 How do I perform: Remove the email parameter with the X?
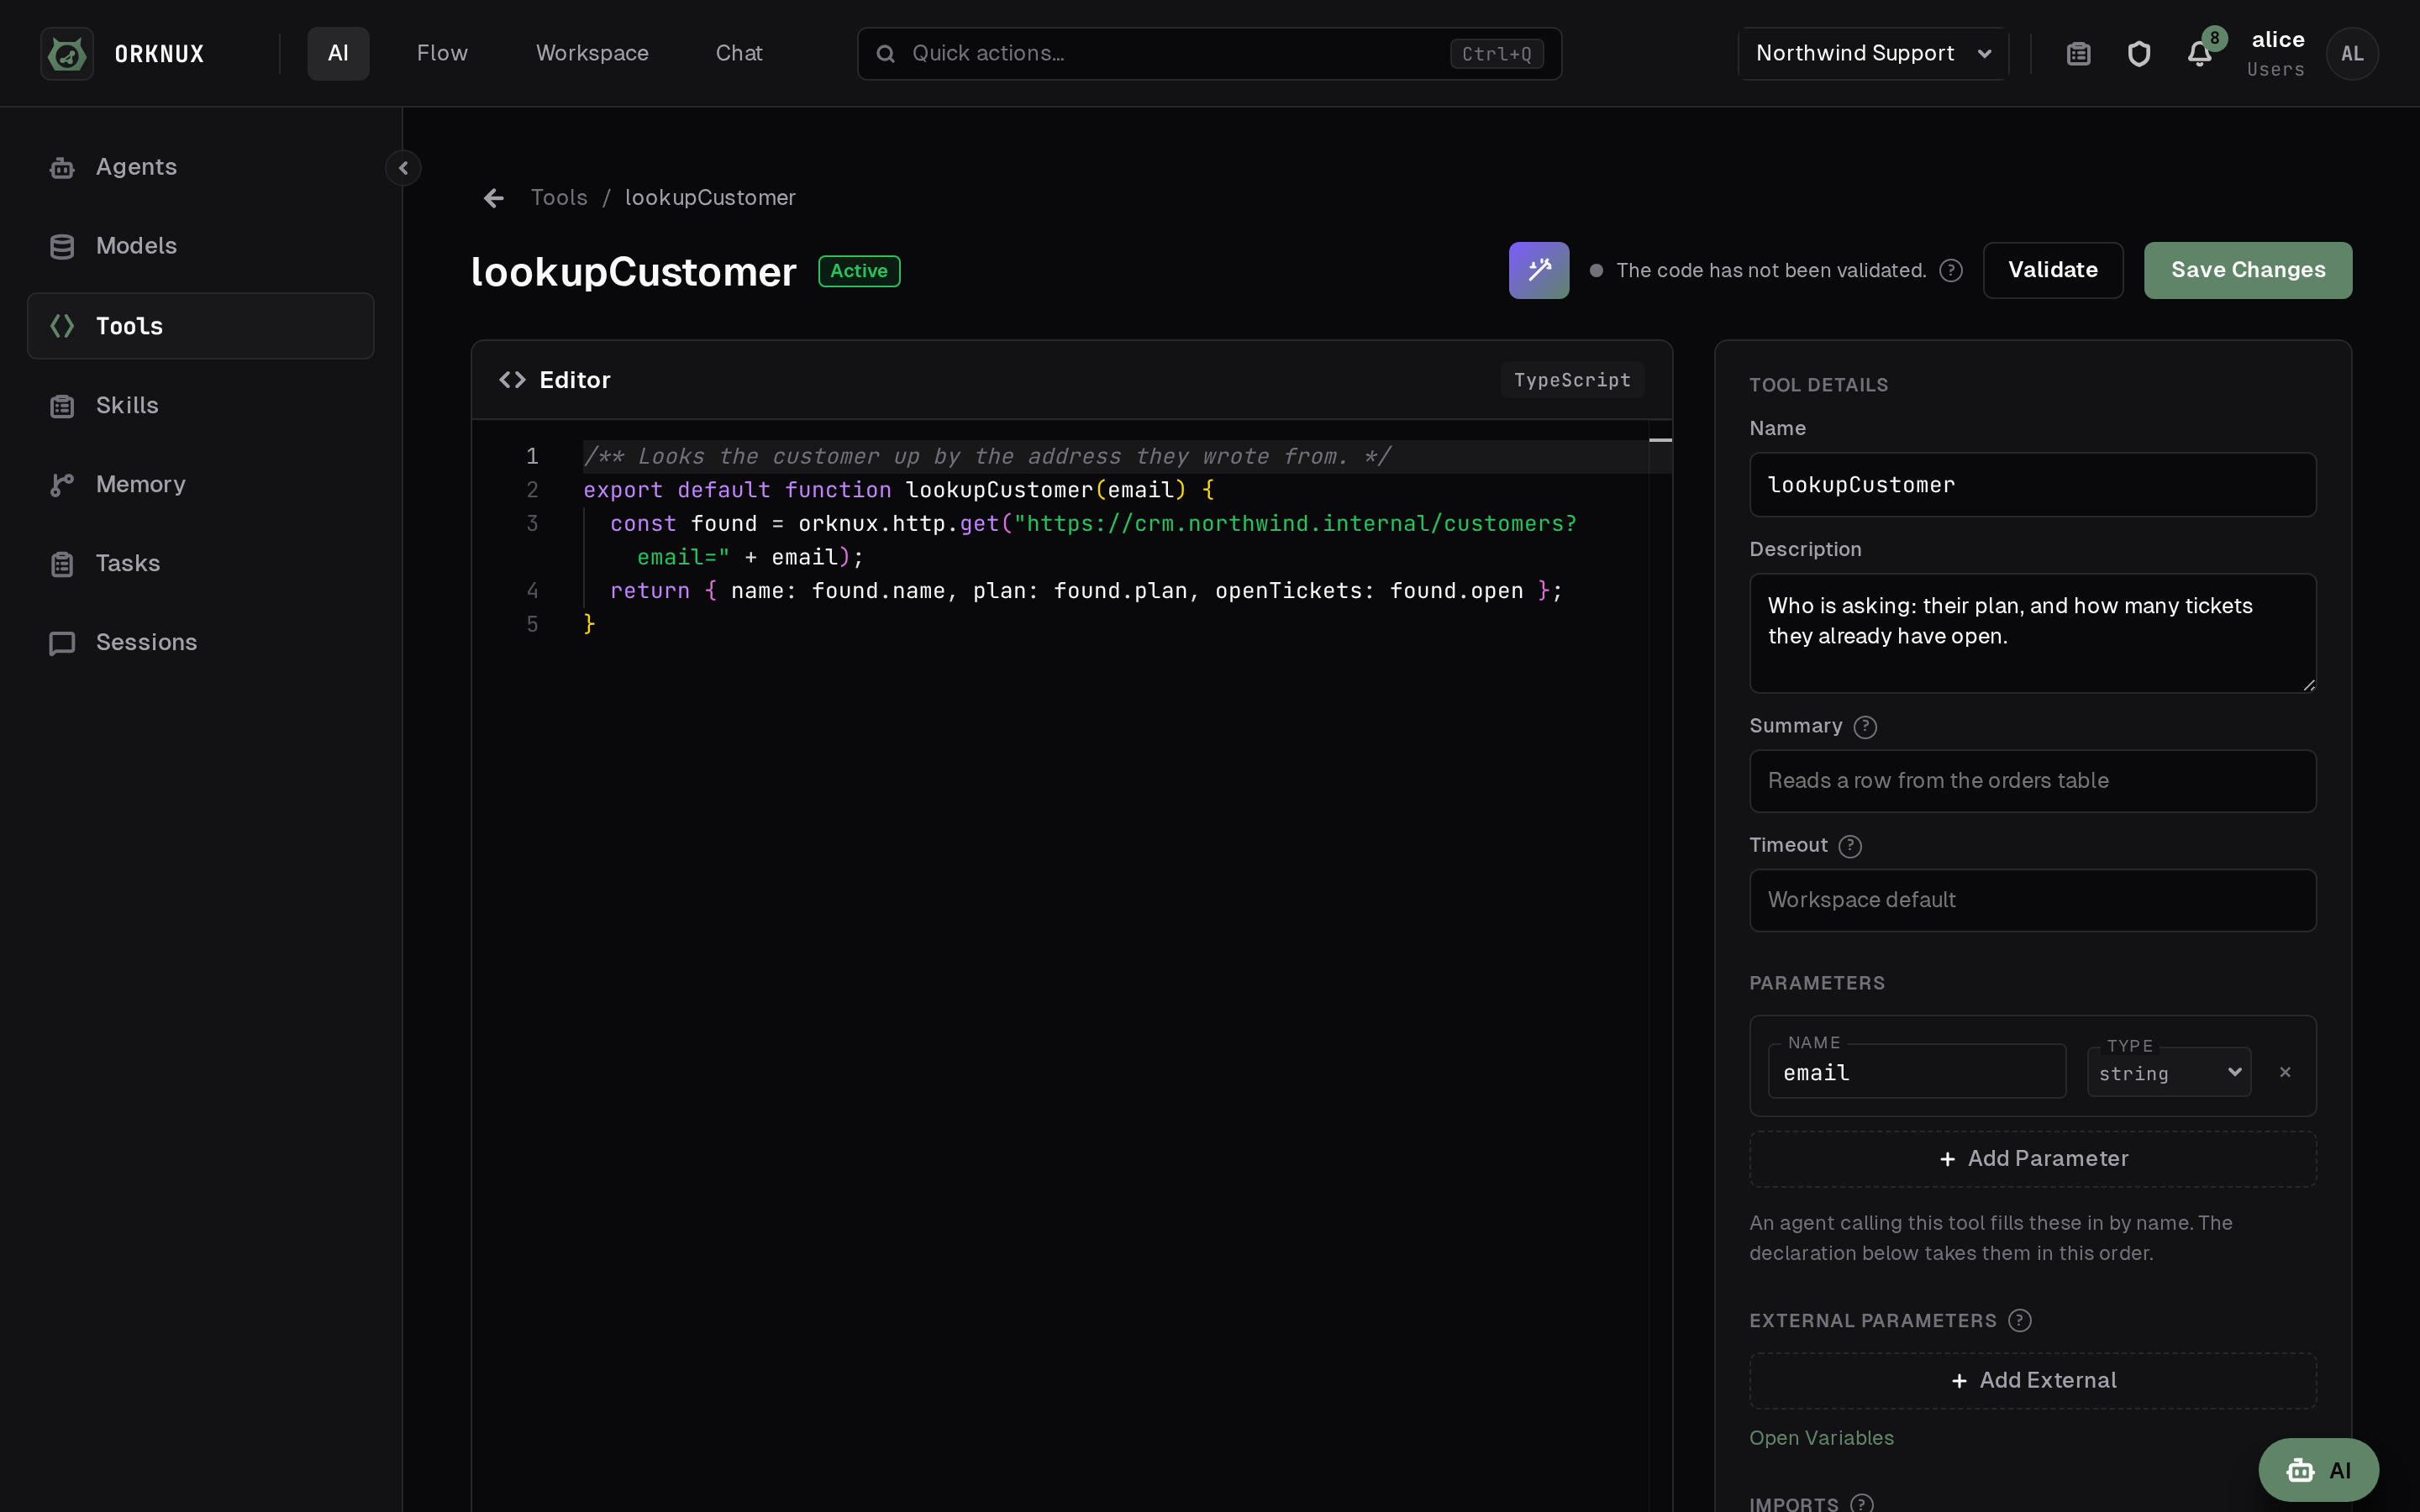pyautogui.click(x=2285, y=1072)
